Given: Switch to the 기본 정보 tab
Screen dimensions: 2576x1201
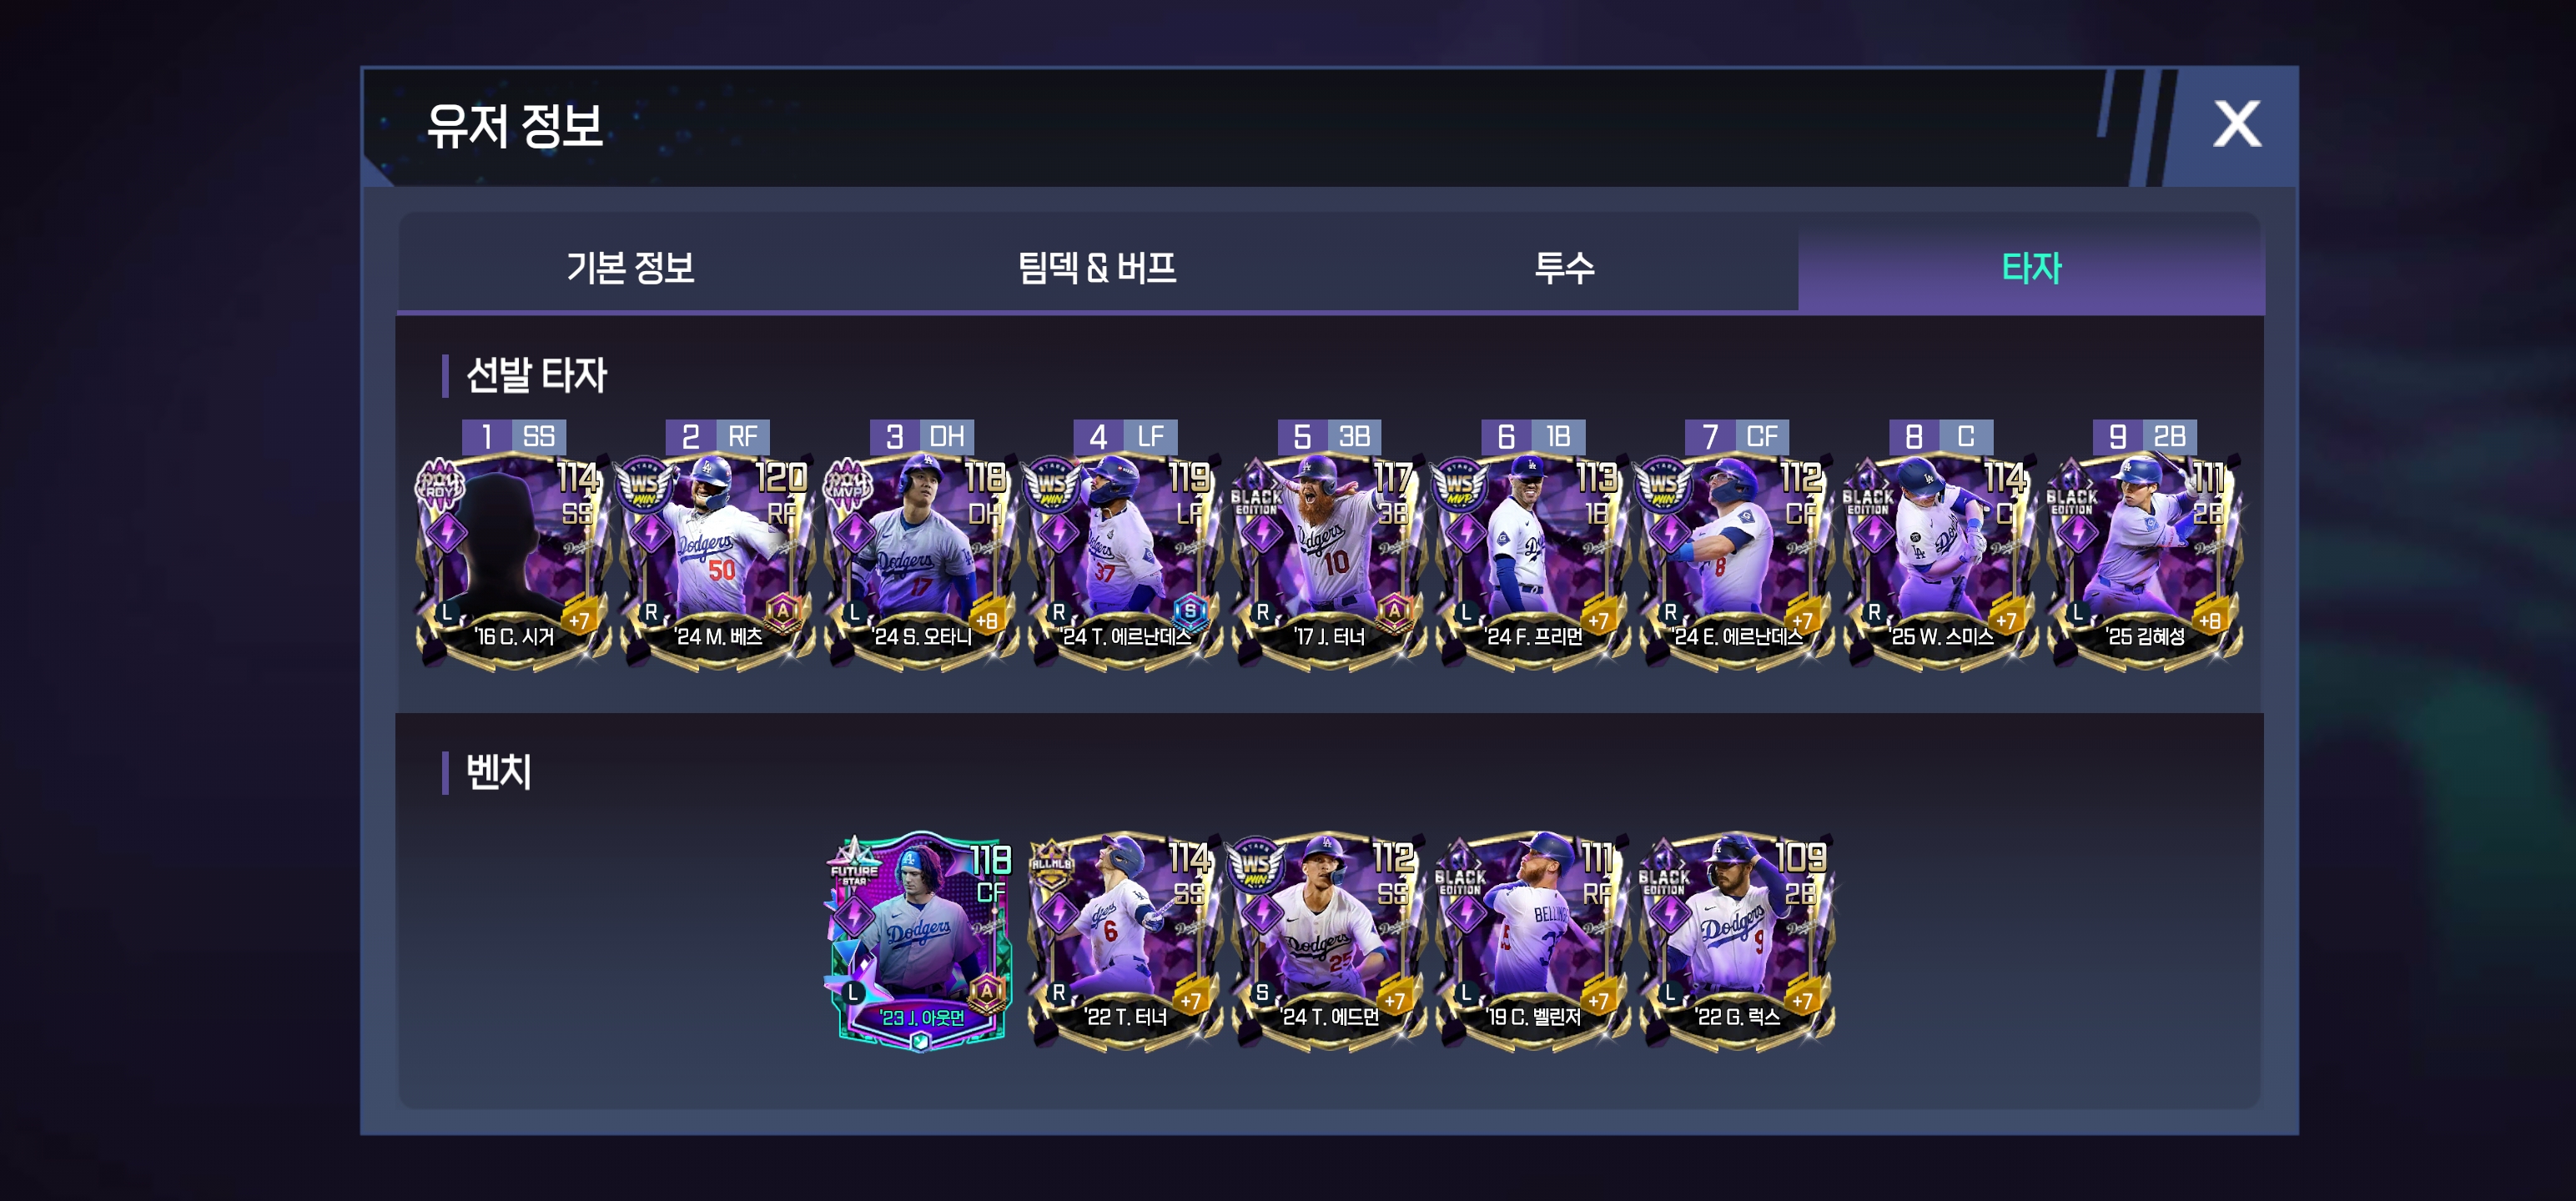Looking at the screenshot, I should [630, 267].
